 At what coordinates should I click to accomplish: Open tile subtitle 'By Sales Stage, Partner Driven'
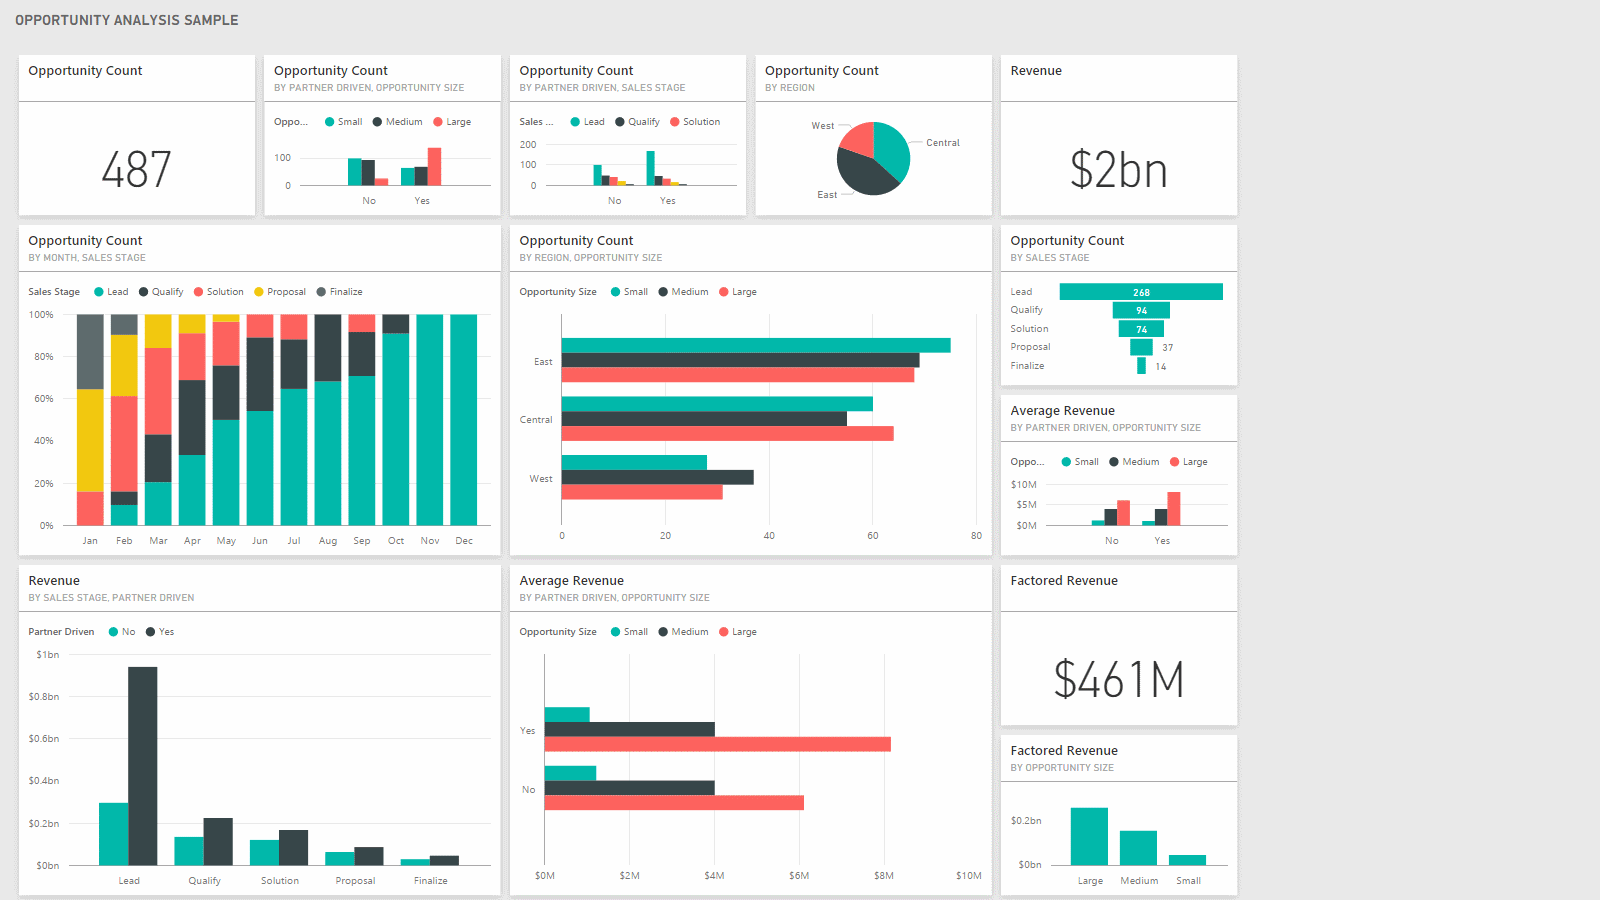point(111,598)
